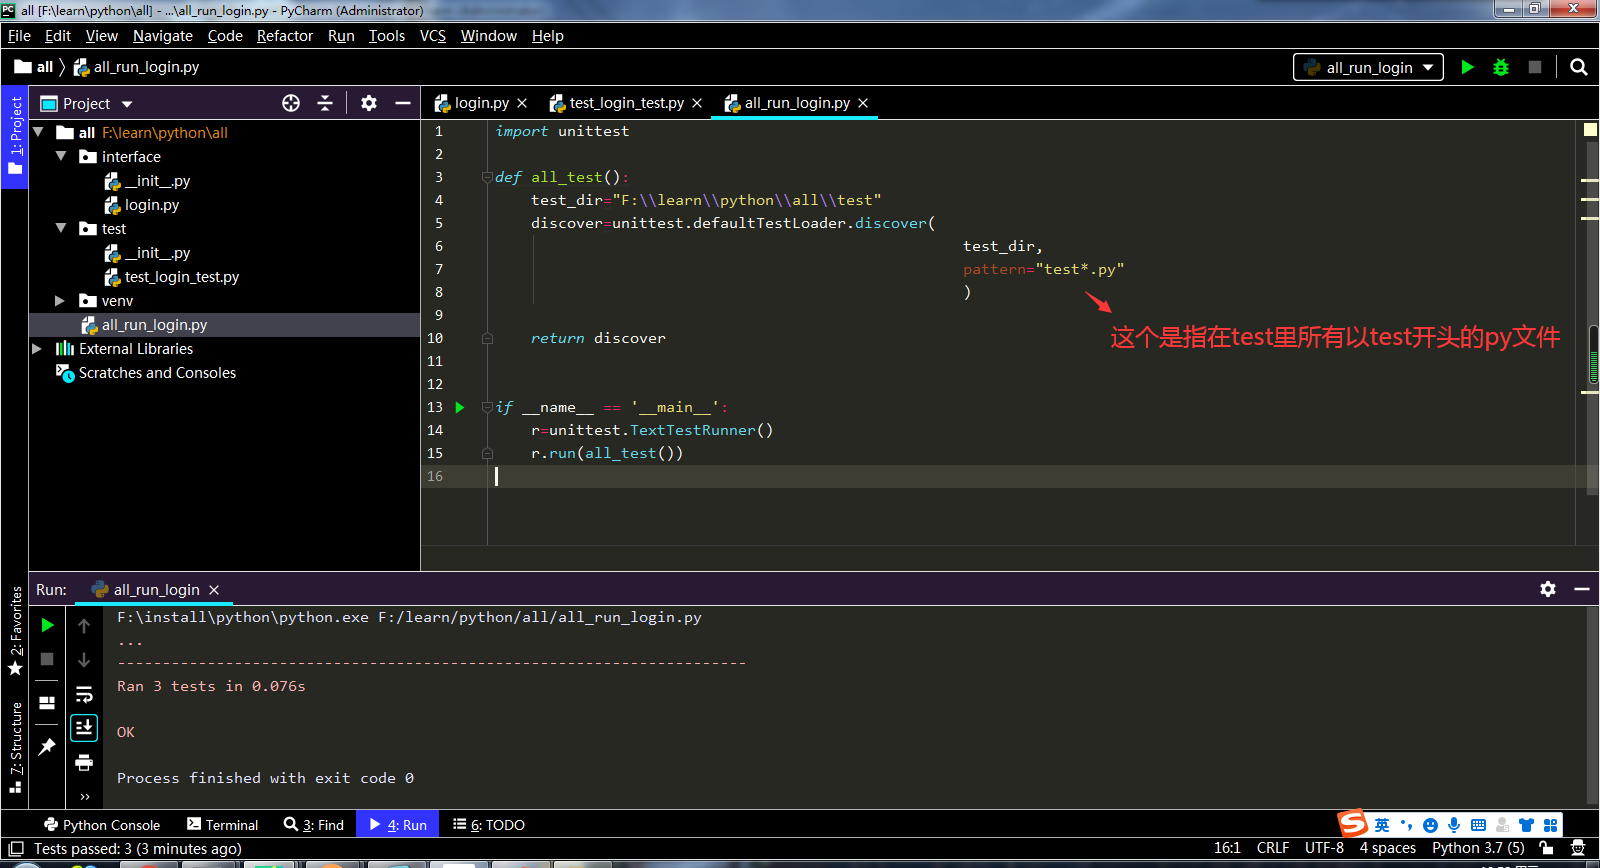Click the restore layout icon in the Run panel
Viewport: 1600px width, 868px height.
pyautogui.click(x=47, y=703)
